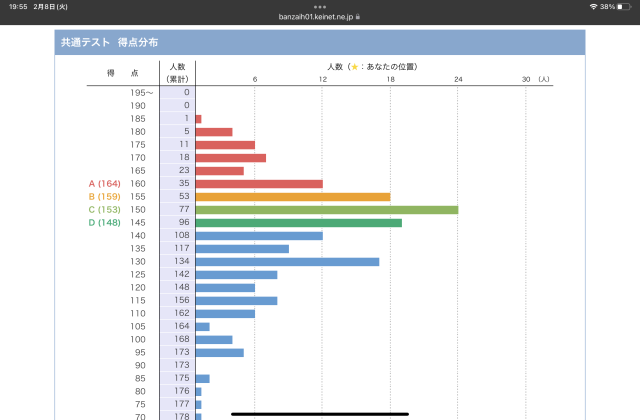Click the D (148) grade label
This screenshot has width=640, height=420.
104,222
